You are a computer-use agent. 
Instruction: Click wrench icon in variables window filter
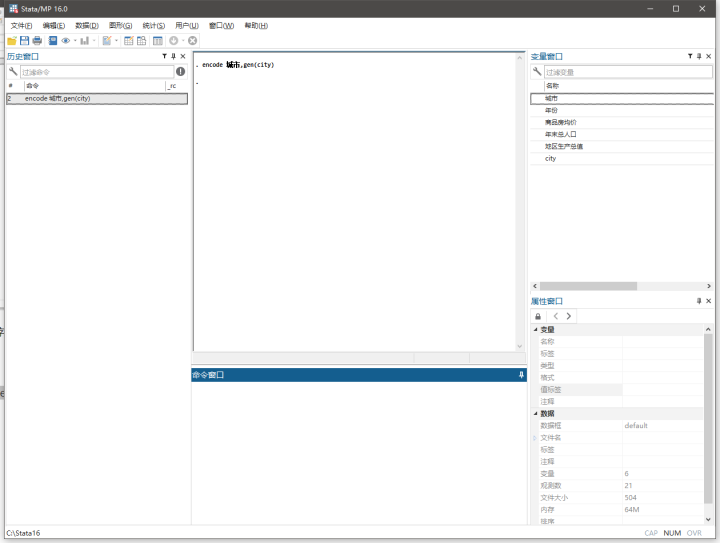pos(537,72)
